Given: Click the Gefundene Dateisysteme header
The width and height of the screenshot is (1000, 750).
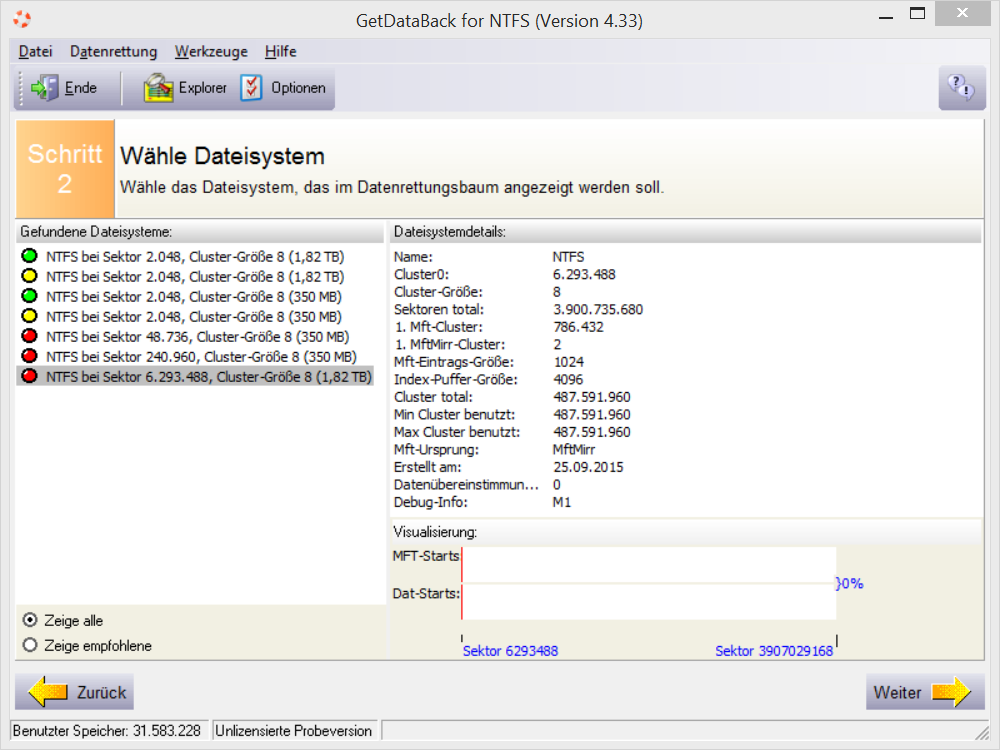Looking at the screenshot, I should tap(201, 232).
